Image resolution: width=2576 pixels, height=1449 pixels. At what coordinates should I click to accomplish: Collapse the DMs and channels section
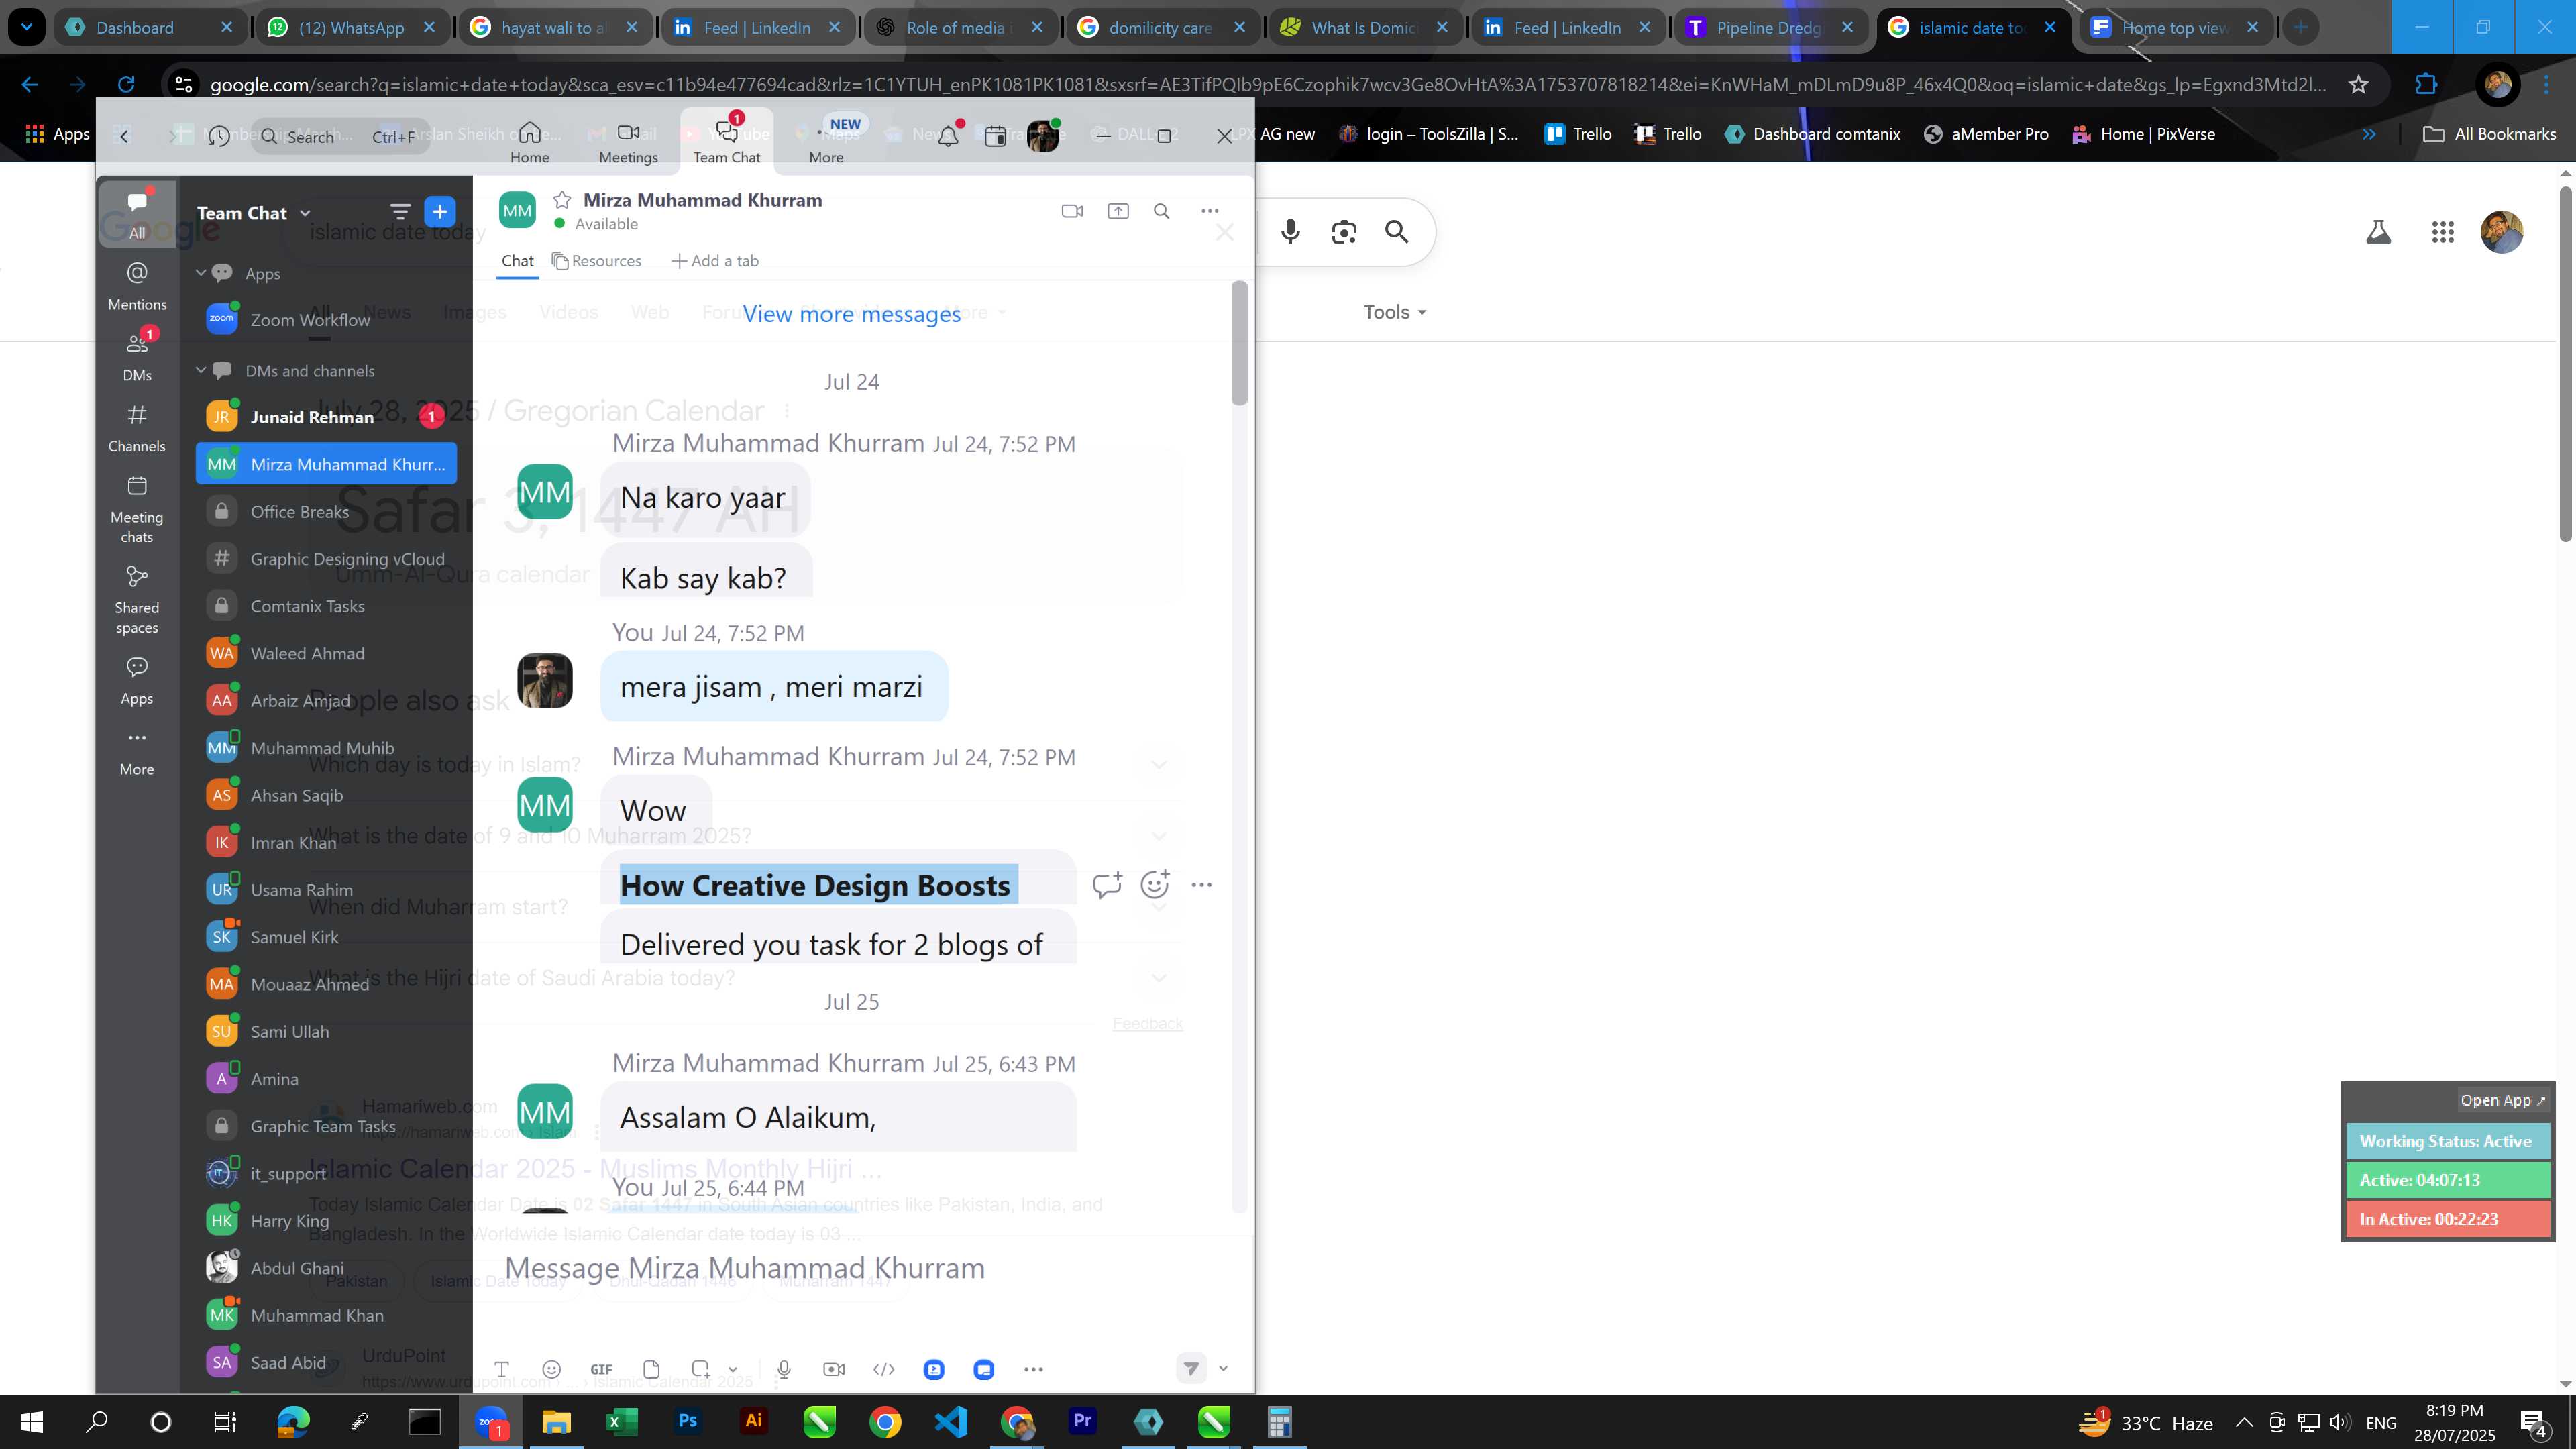pyautogui.click(x=201, y=370)
